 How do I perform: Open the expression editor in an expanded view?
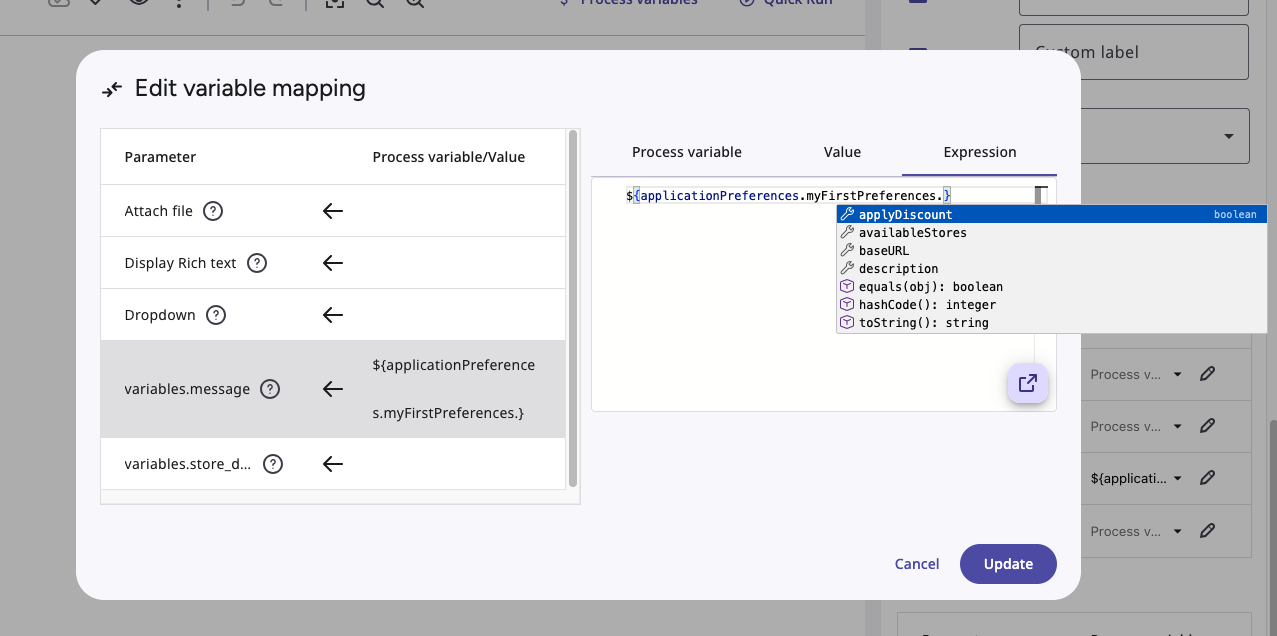1027,383
